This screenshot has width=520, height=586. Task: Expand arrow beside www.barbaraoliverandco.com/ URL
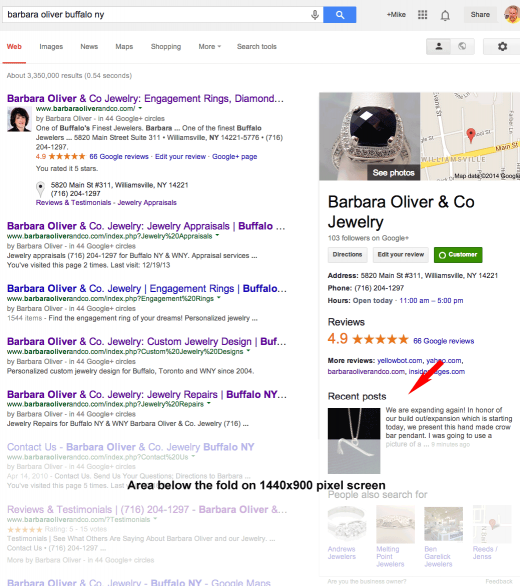click(x=141, y=108)
